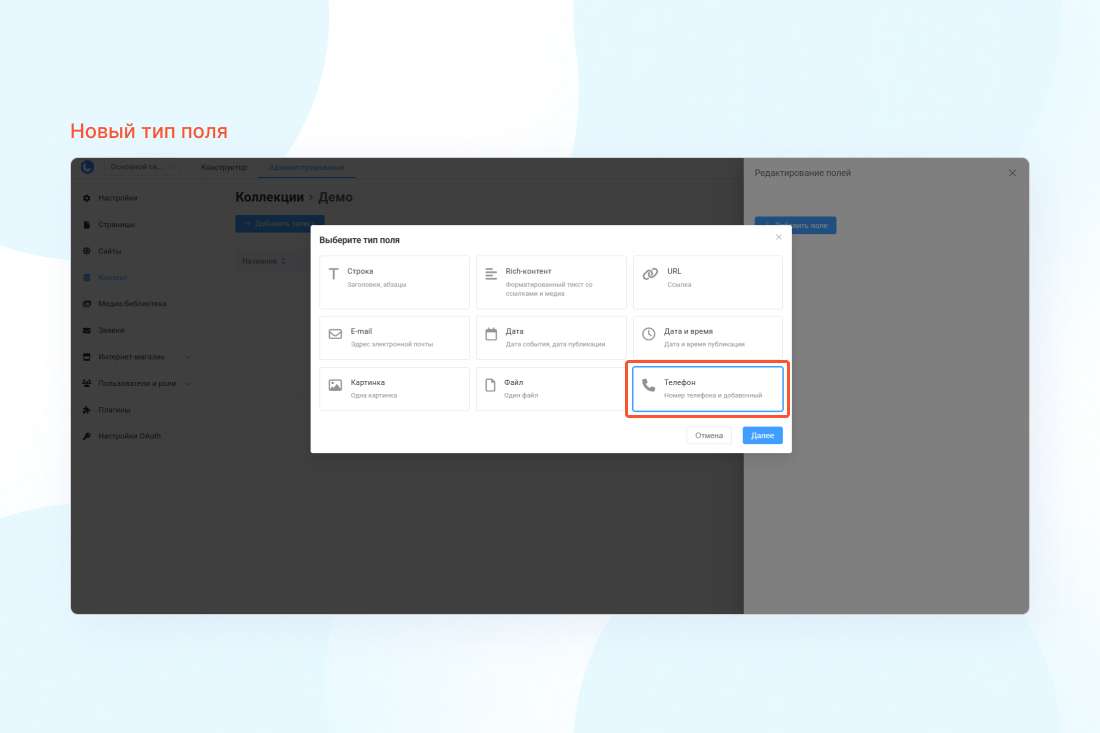The image size is (1100, 733).
Task: Select the Строка field type icon
Action: click(x=334, y=274)
